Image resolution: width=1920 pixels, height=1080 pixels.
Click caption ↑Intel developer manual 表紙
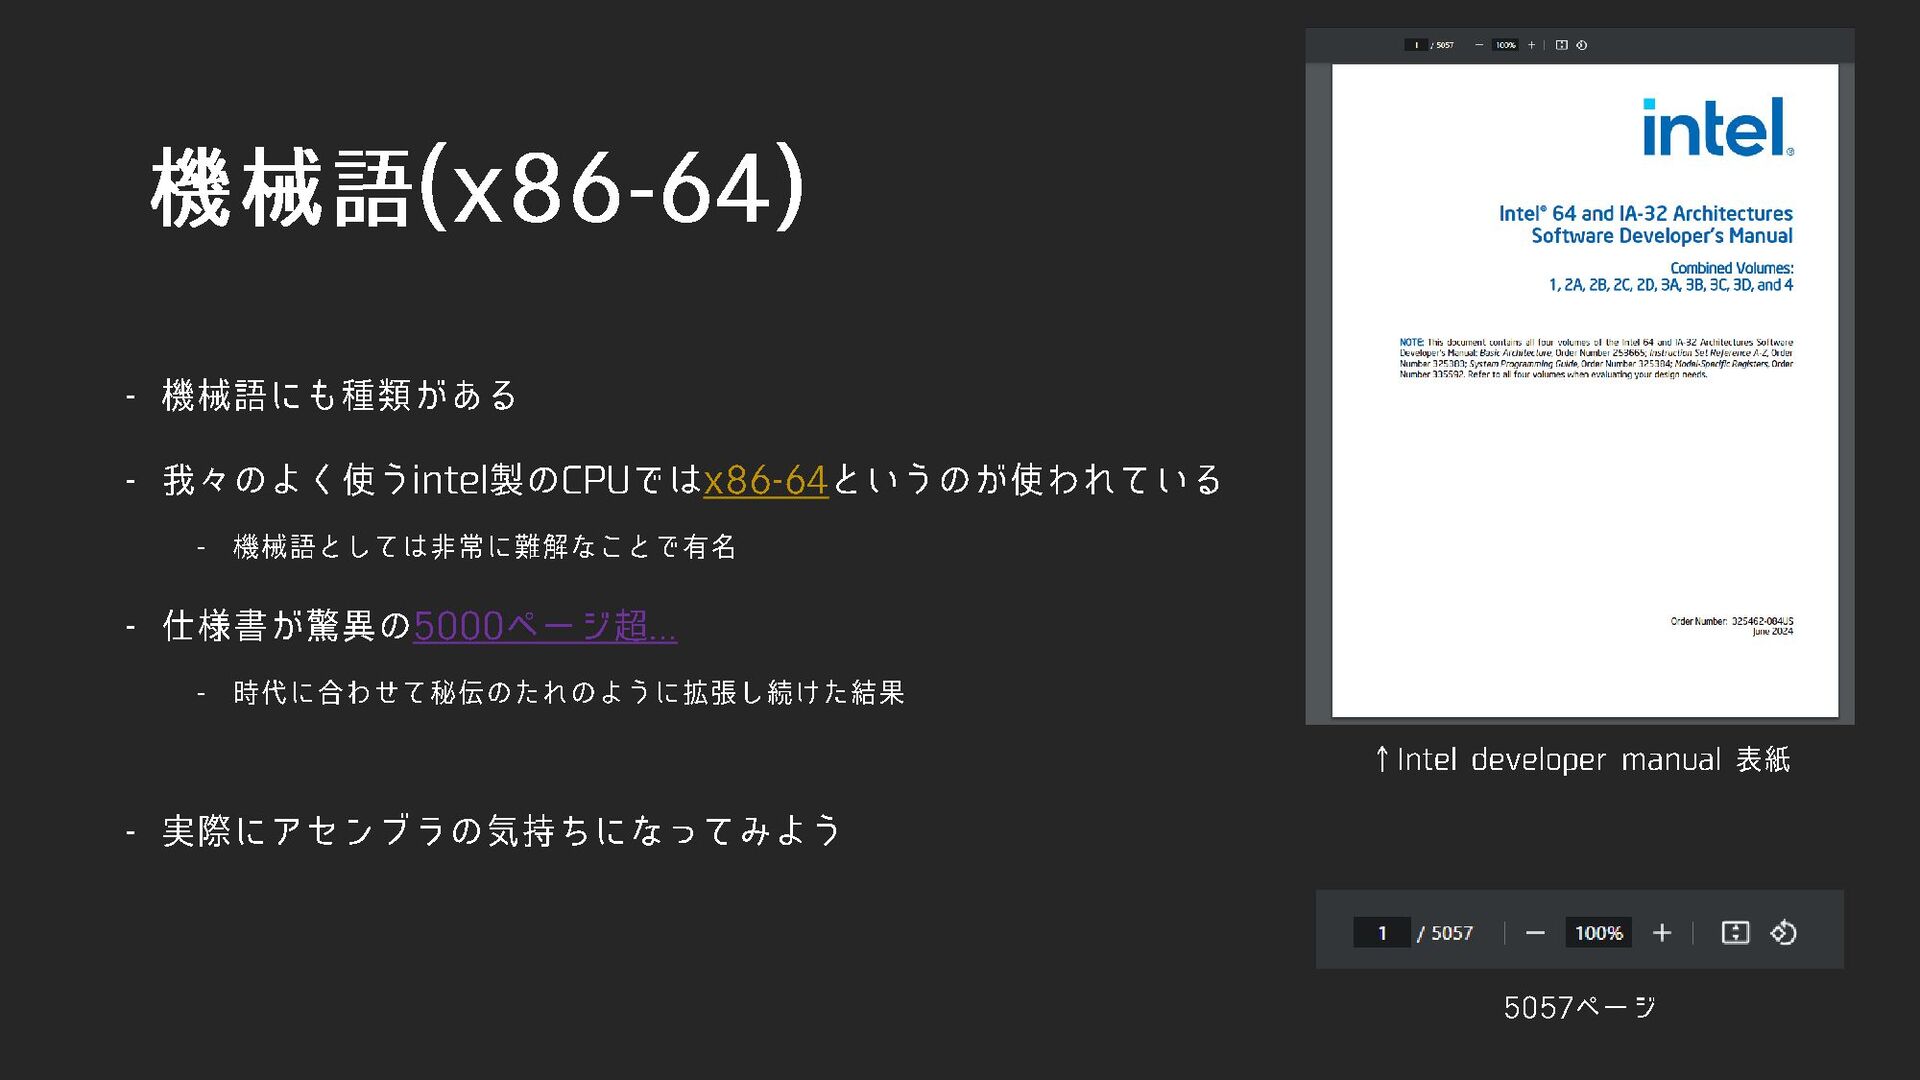click(x=1582, y=760)
